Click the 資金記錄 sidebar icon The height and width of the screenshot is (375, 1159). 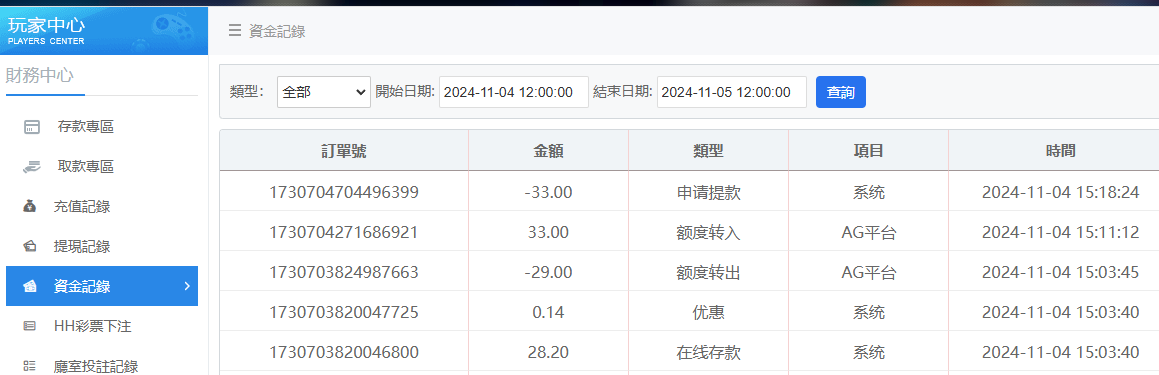coord(30,286)
